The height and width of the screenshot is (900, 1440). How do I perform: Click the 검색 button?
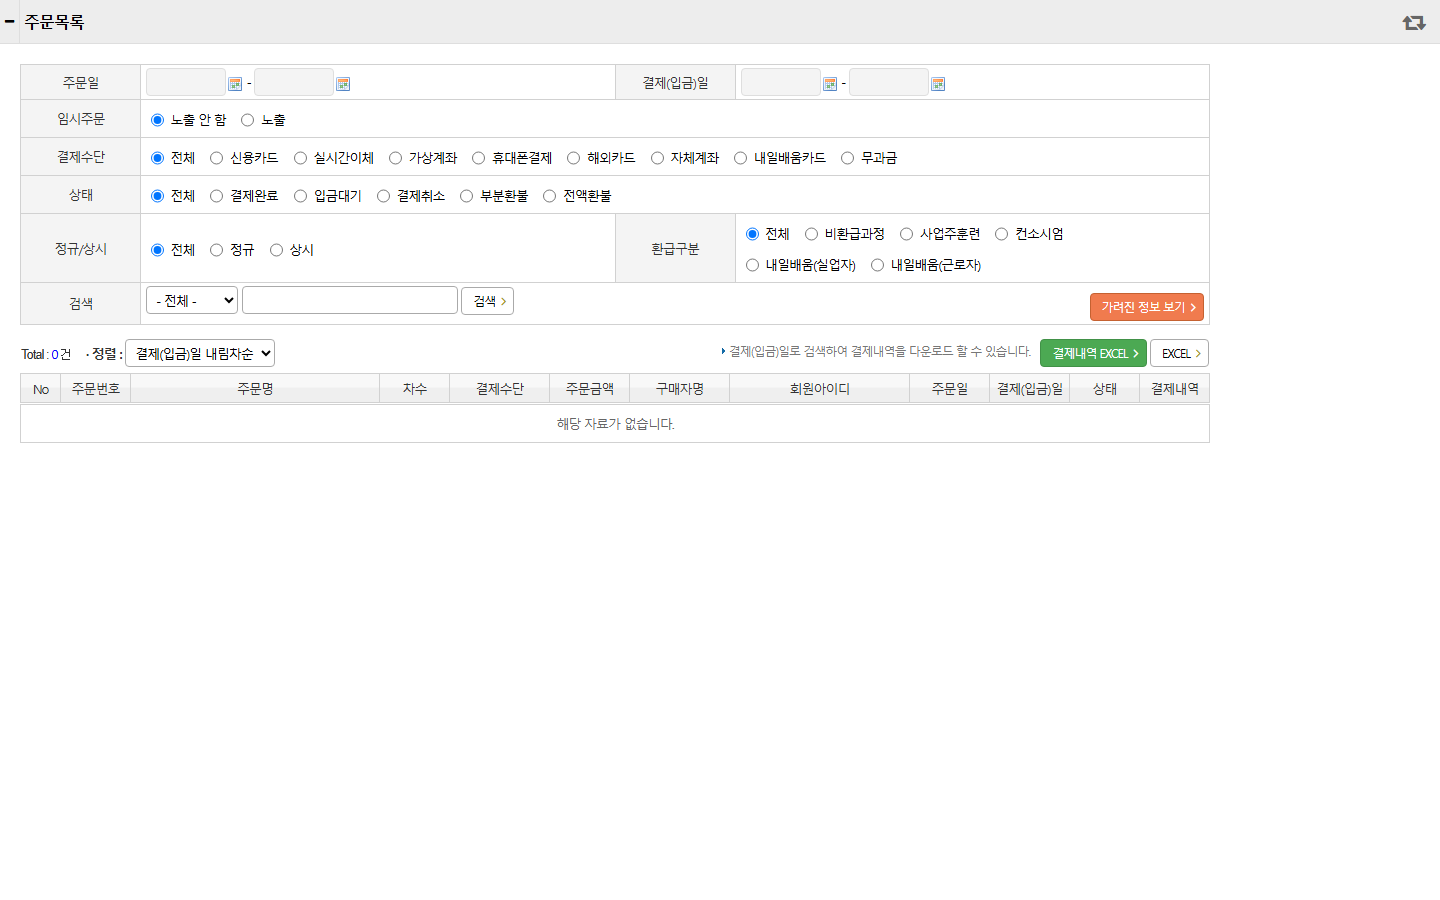click(487, 301)
